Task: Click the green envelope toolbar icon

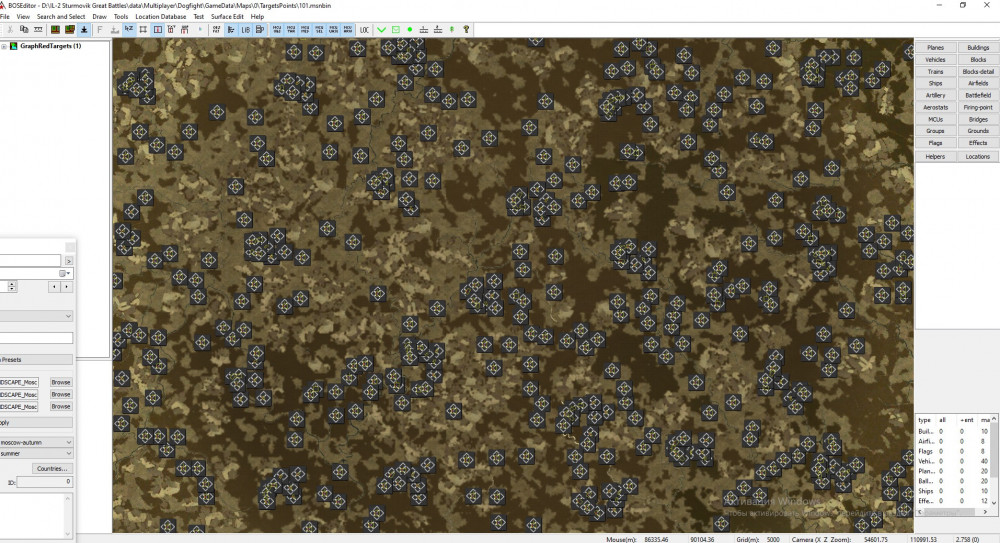Action: tap(396, 30)
